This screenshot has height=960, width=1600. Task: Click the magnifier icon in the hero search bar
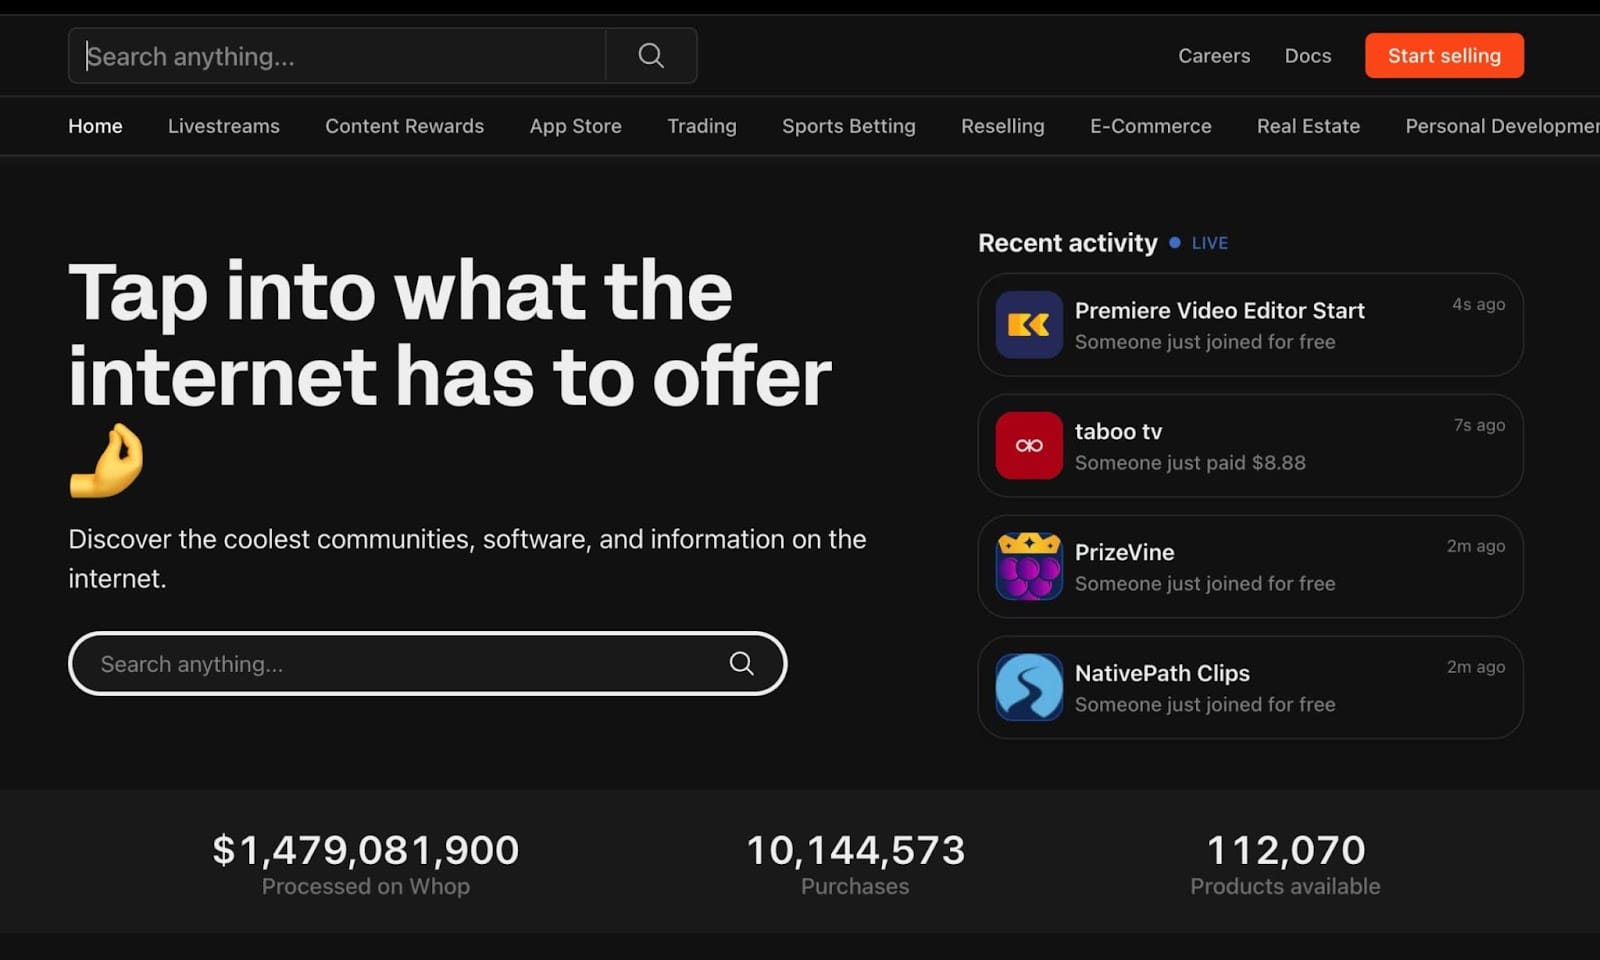(x=741, y=663)
